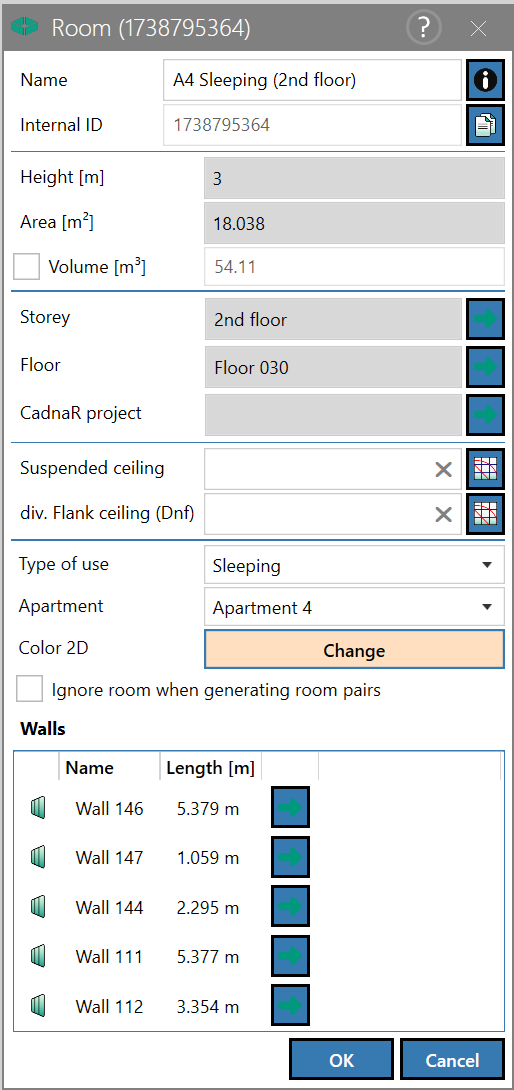The image size is (514, 1090).
Task: Open the Suspended ceiling library icon
Action: coord(485,469)
